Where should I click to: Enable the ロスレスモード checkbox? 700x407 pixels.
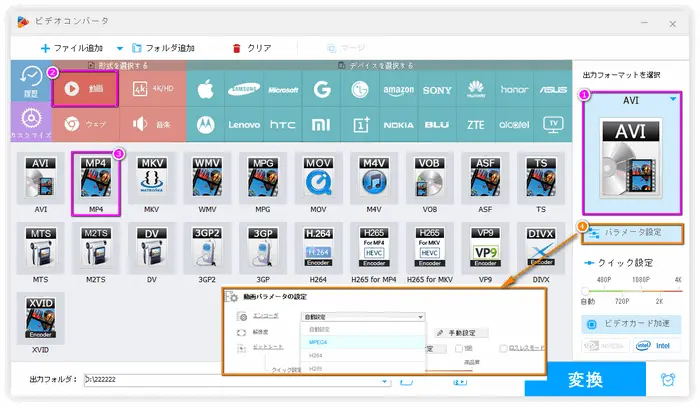click(x=502, y=349)
